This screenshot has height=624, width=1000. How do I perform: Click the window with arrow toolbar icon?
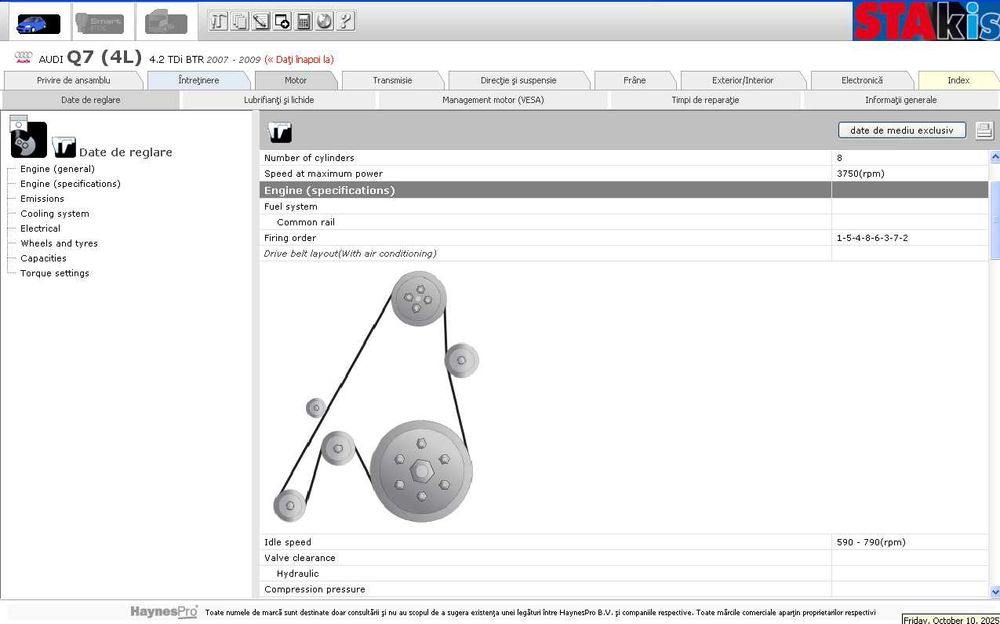tap(282, 21)
